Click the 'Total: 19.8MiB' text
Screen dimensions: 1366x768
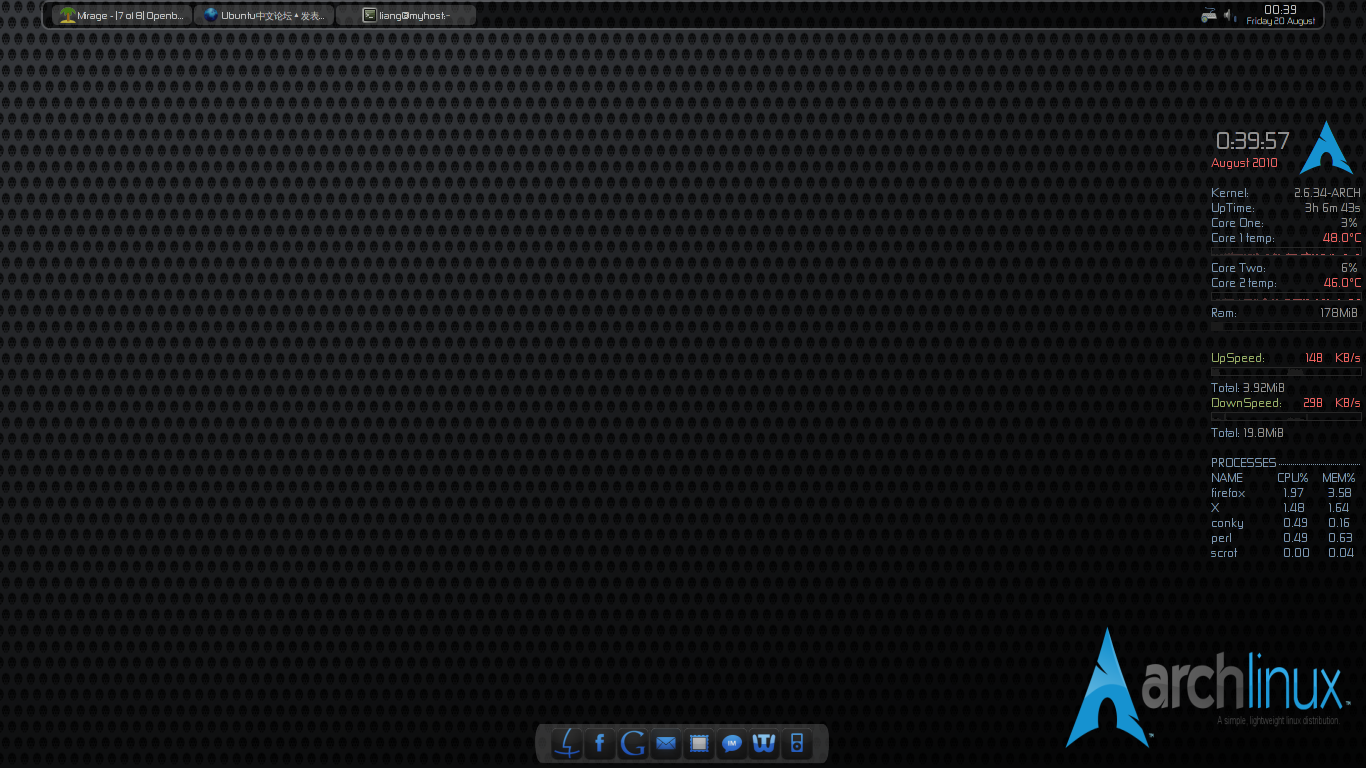point(1247,433)
